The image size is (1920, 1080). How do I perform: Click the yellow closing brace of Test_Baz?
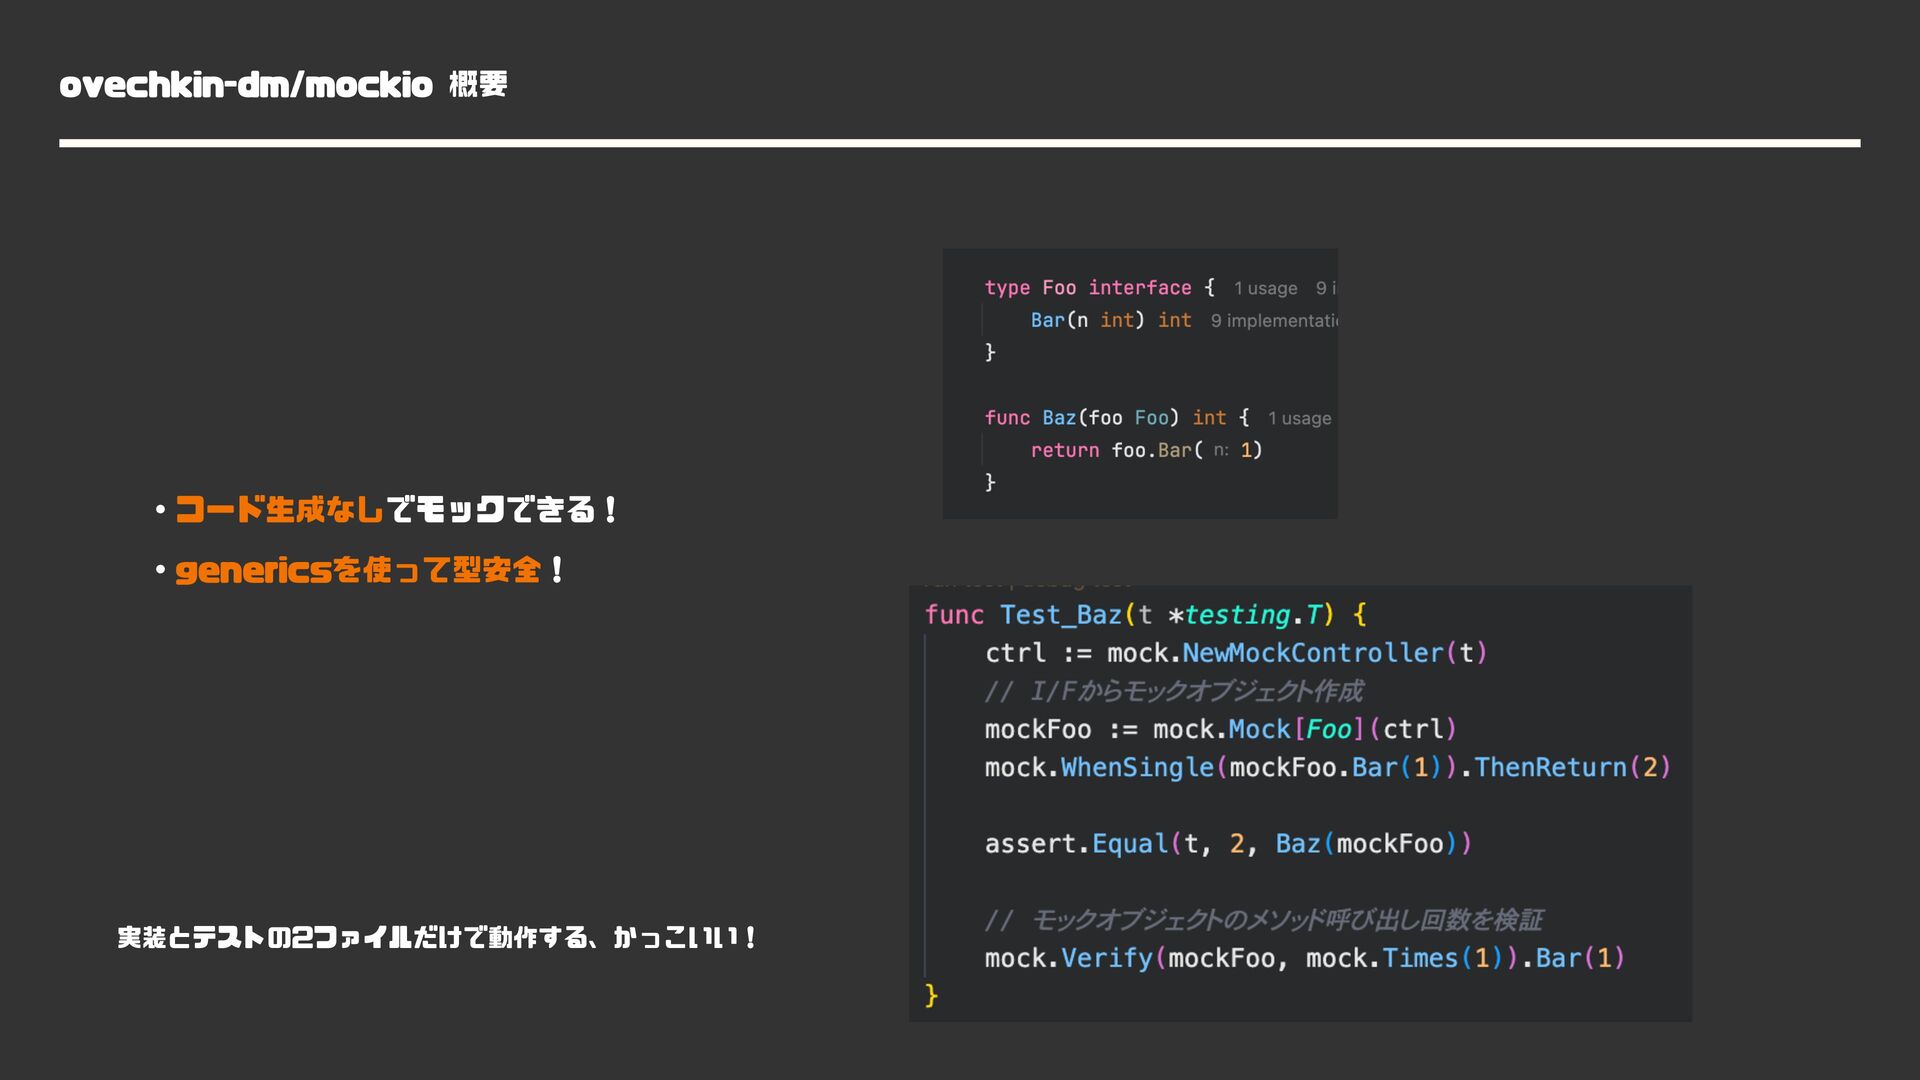(x=931, y=995)
